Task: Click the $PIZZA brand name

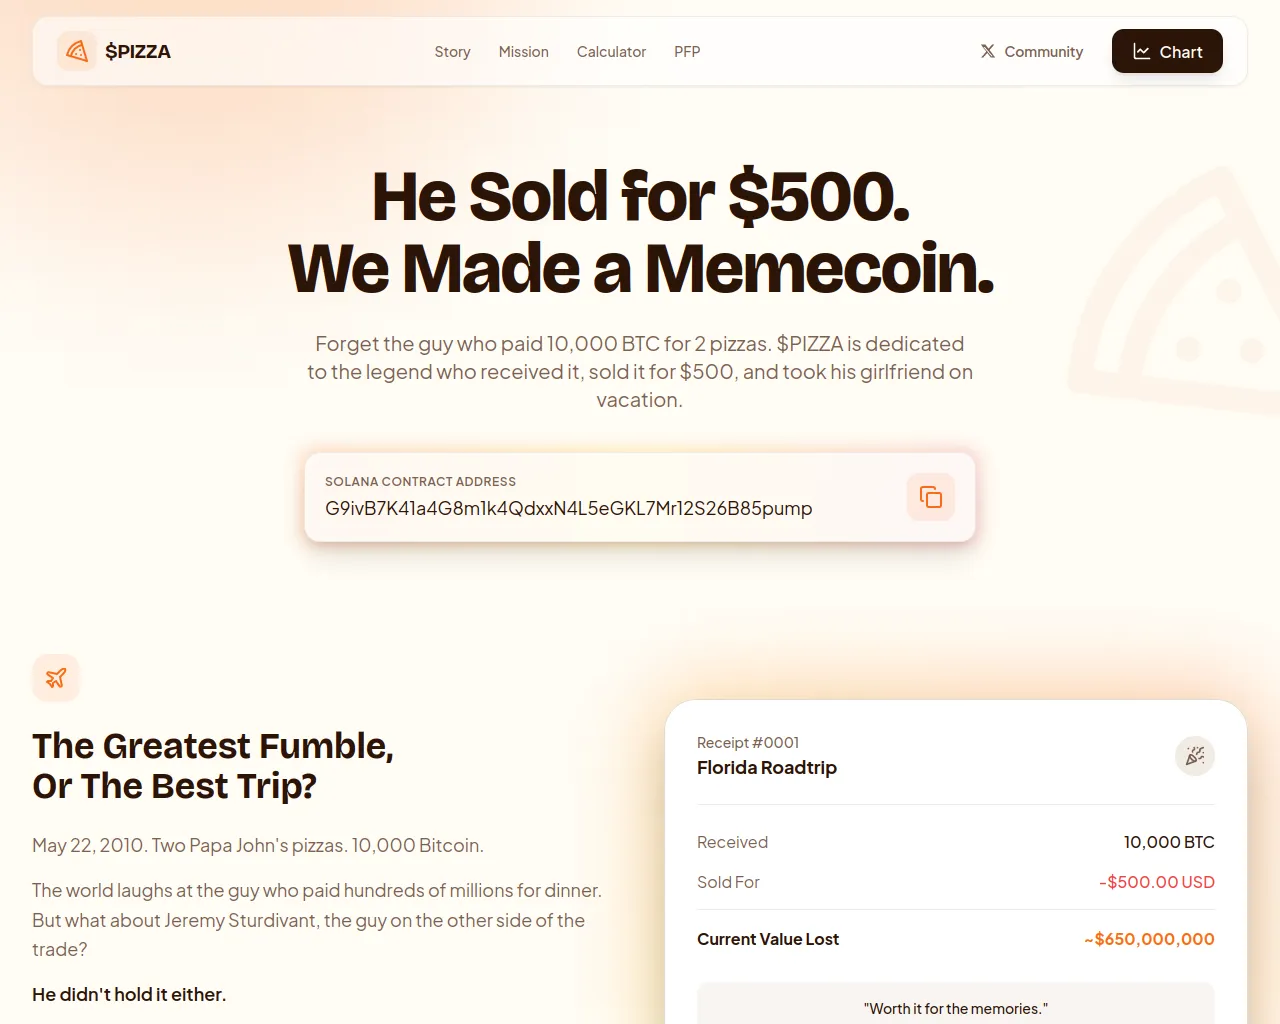Action: pyautogui.click(x=138, y=52)
